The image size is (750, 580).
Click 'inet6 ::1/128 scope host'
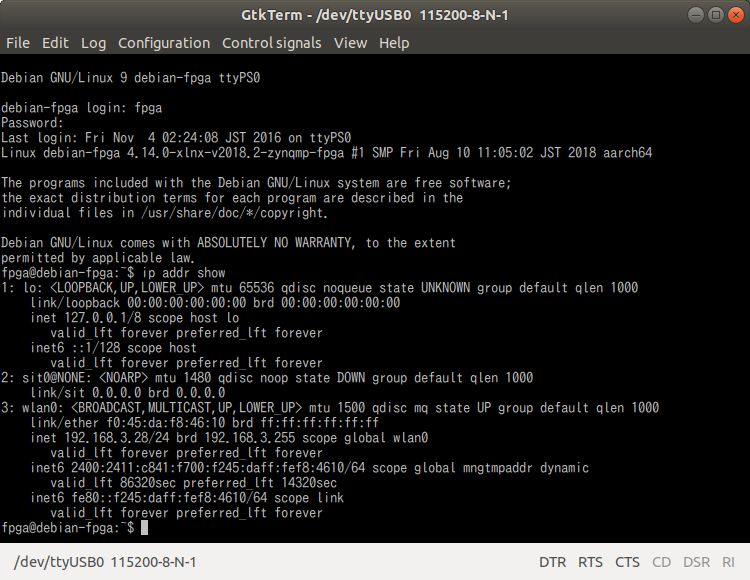coord(113,348)
